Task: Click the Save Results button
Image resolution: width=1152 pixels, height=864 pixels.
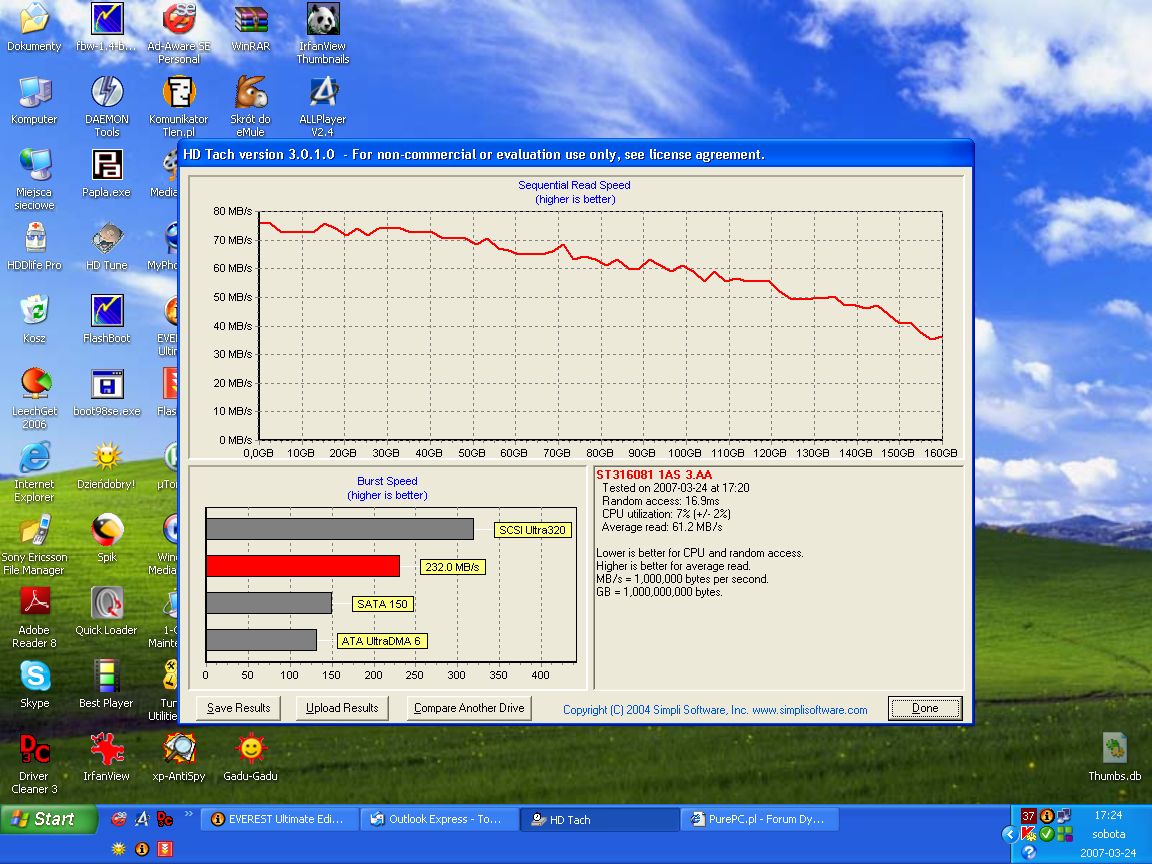Action: click(239, 708)
